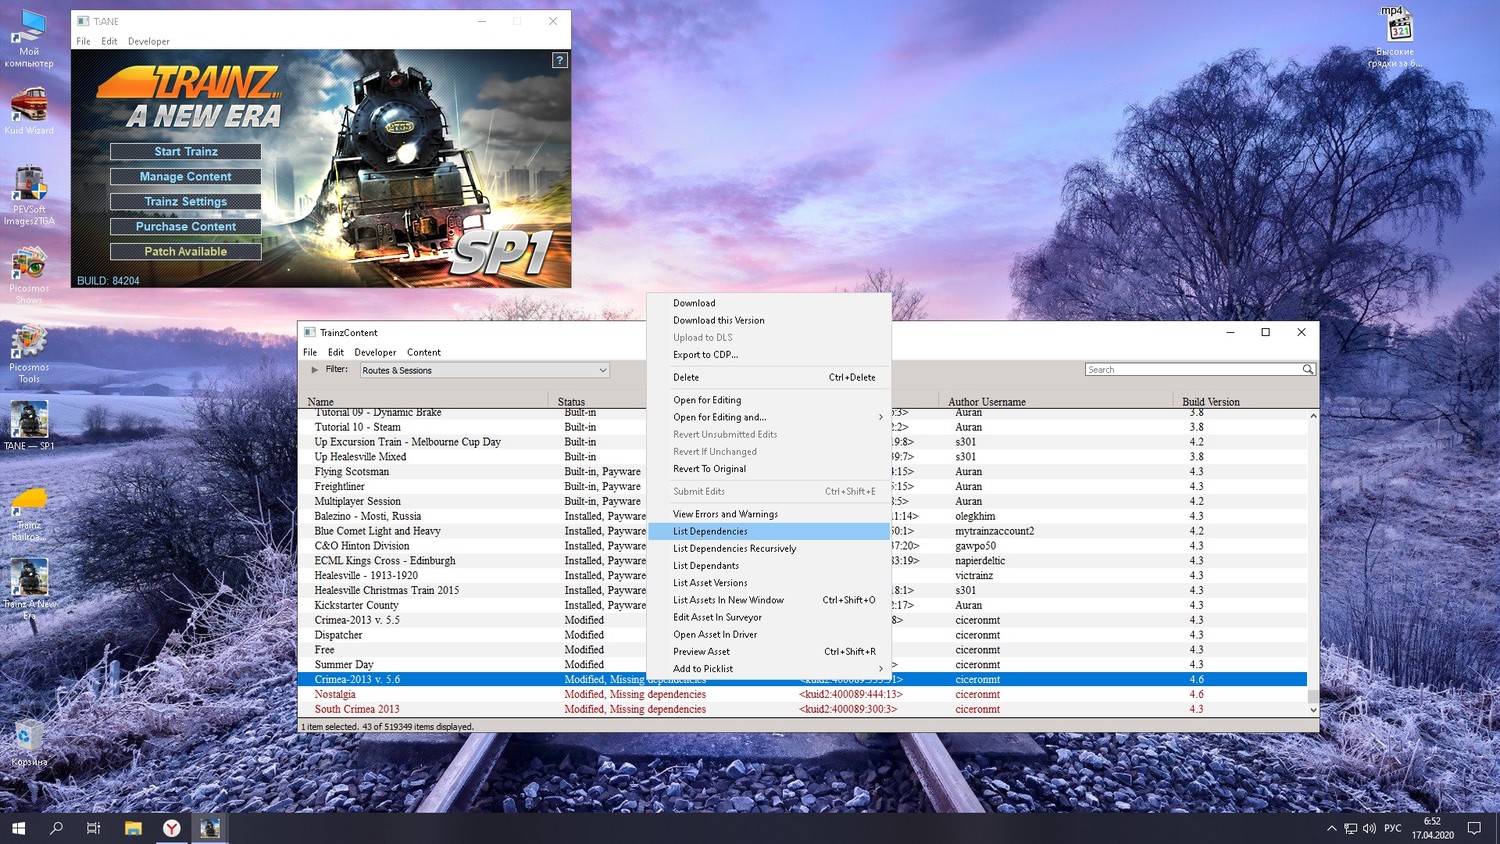Open the Trainz Railroad folder desktop icon
Image resolution: width=1500 pixels, height=844 pixels.
pos(29,512)
